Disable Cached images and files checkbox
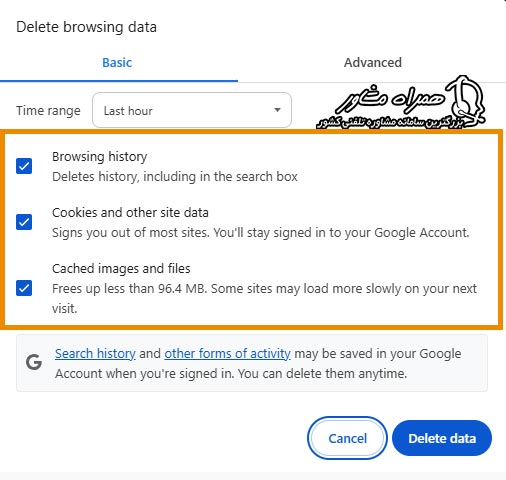The height and width of the screenshot is (480, 506). click(x=24, y=288)
